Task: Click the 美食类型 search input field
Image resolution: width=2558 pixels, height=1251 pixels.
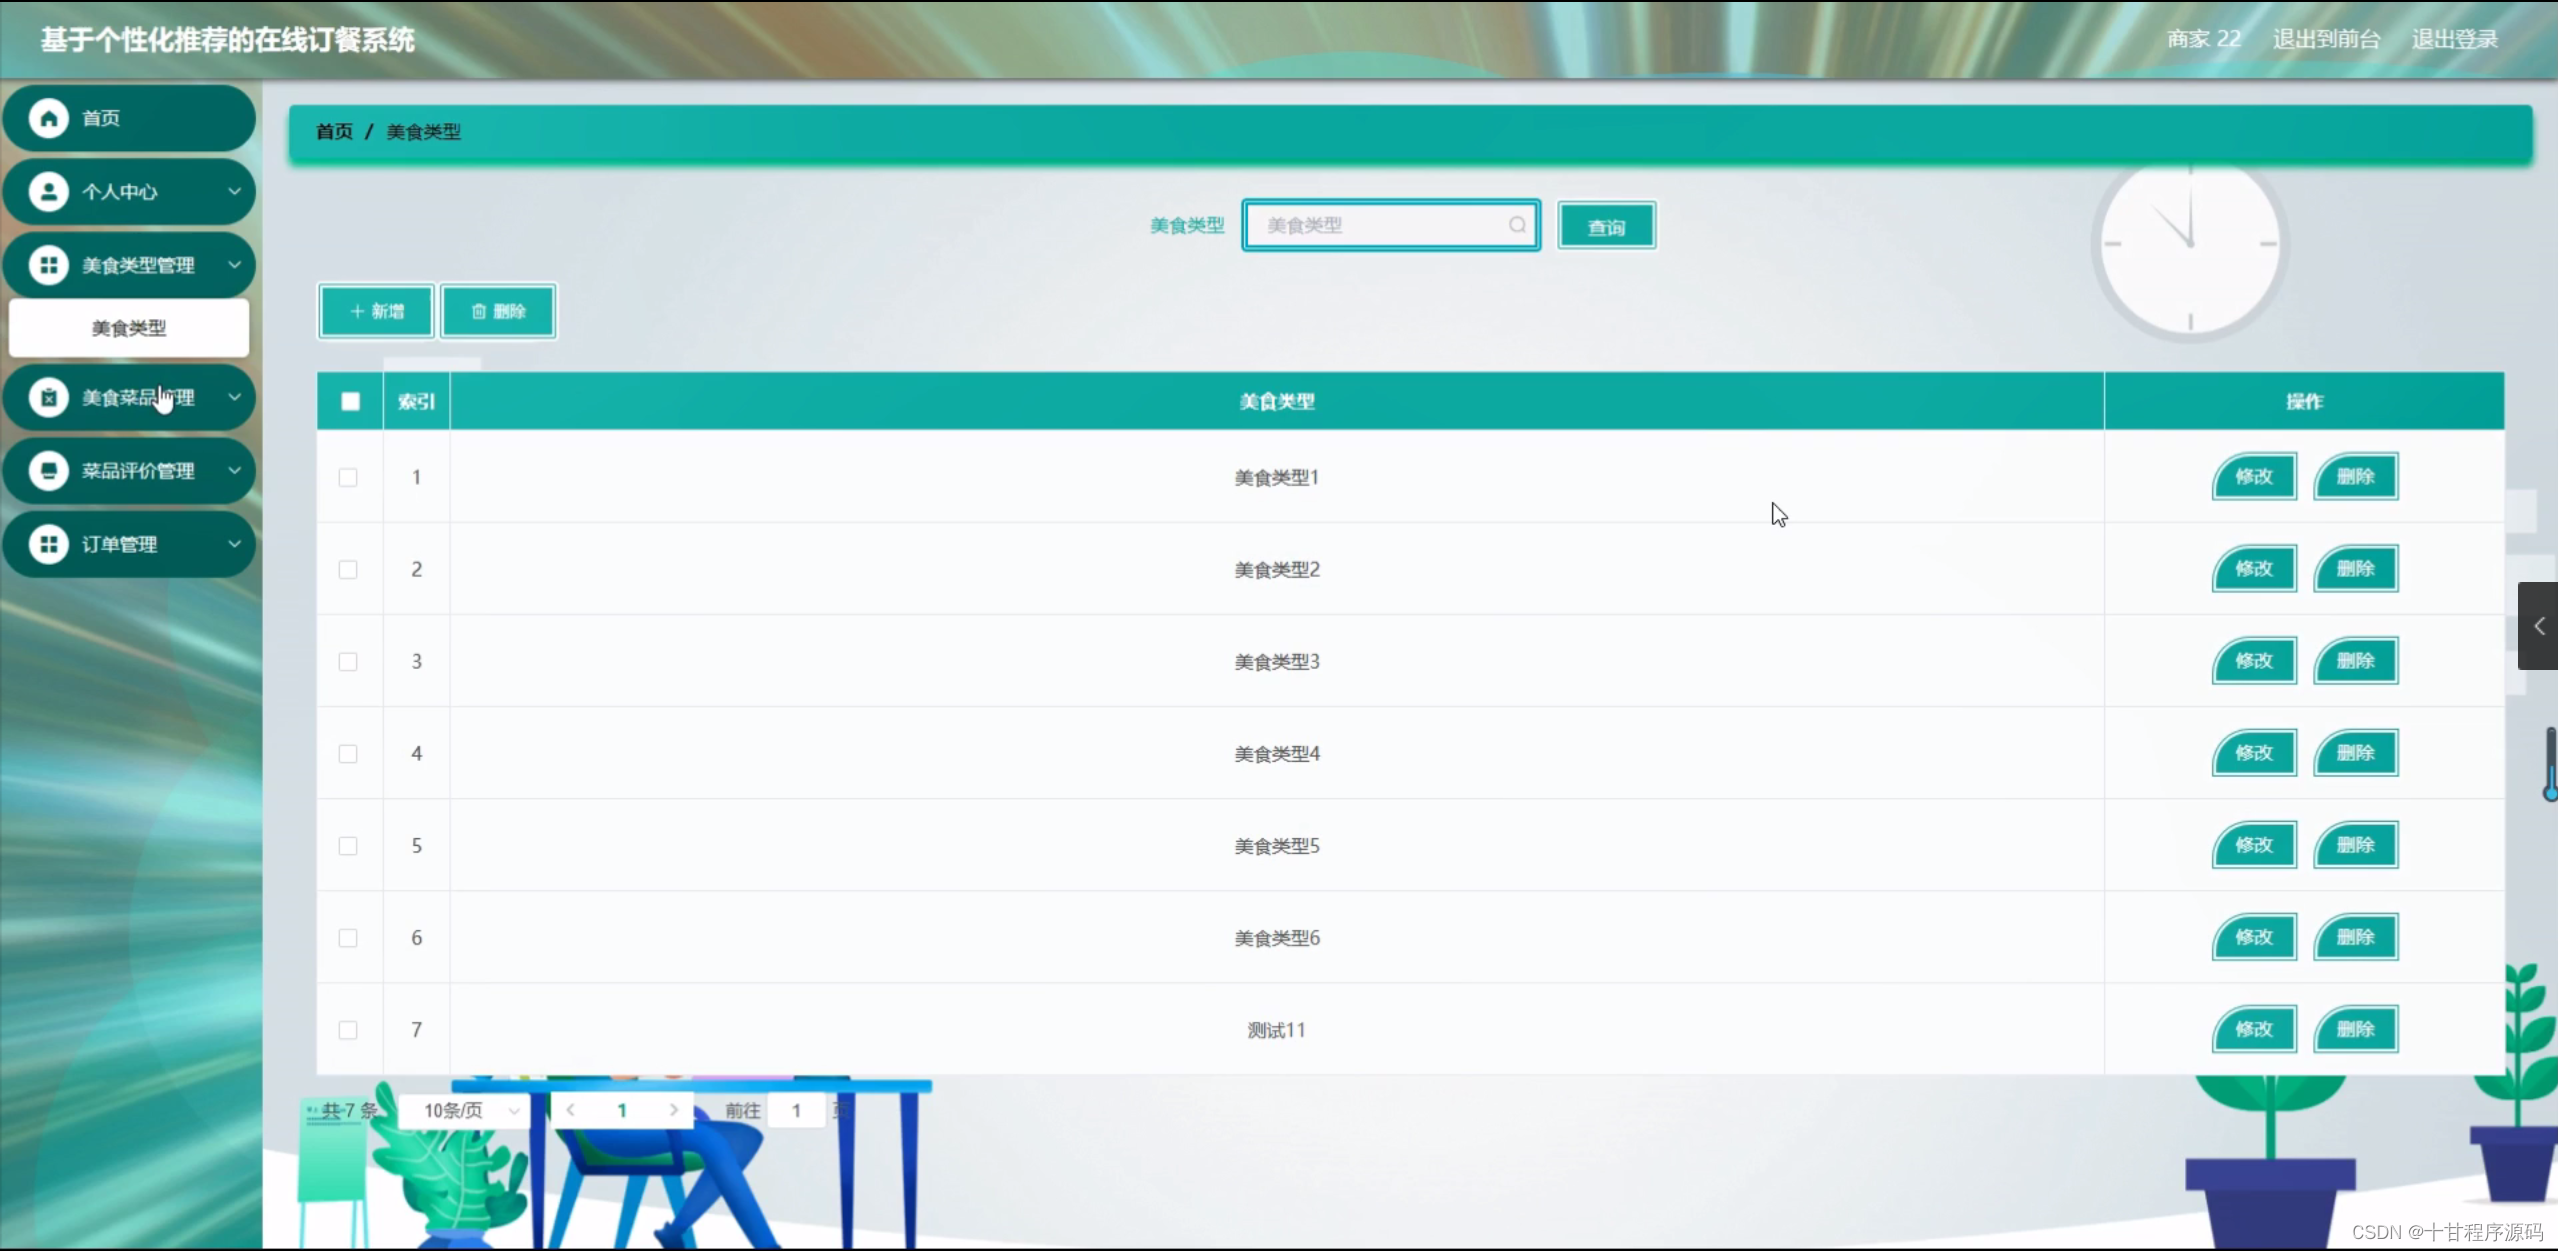Action: click(x=1380, y=225)
